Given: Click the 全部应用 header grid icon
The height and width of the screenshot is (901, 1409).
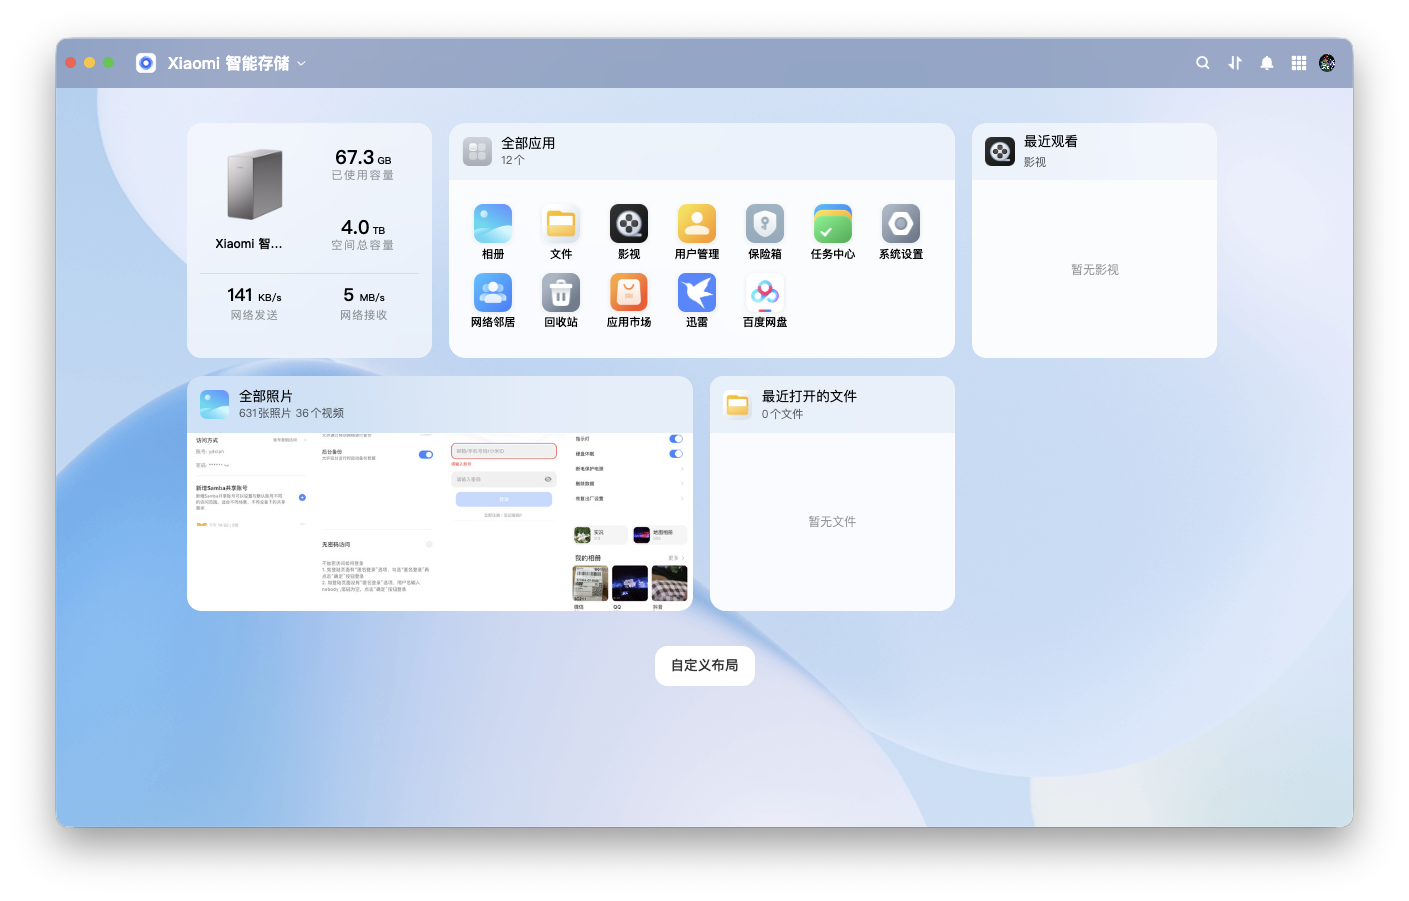Looking at the screenshot, I should coord(478,152).
